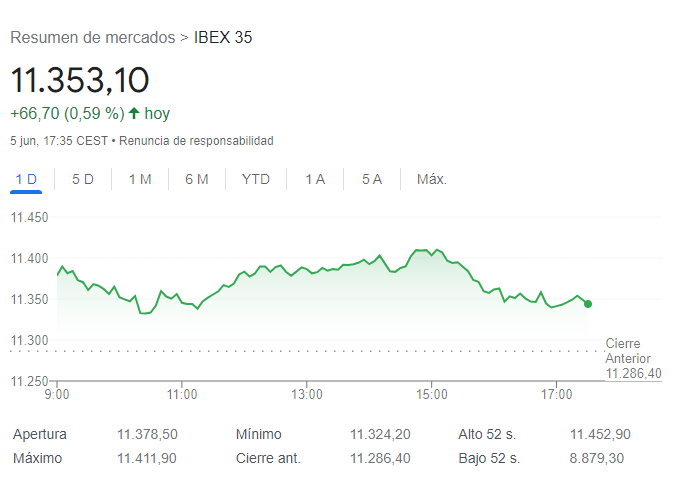Select the YTD range tab
Viewport: 682px width, 483px height.
tap(256, 179)
